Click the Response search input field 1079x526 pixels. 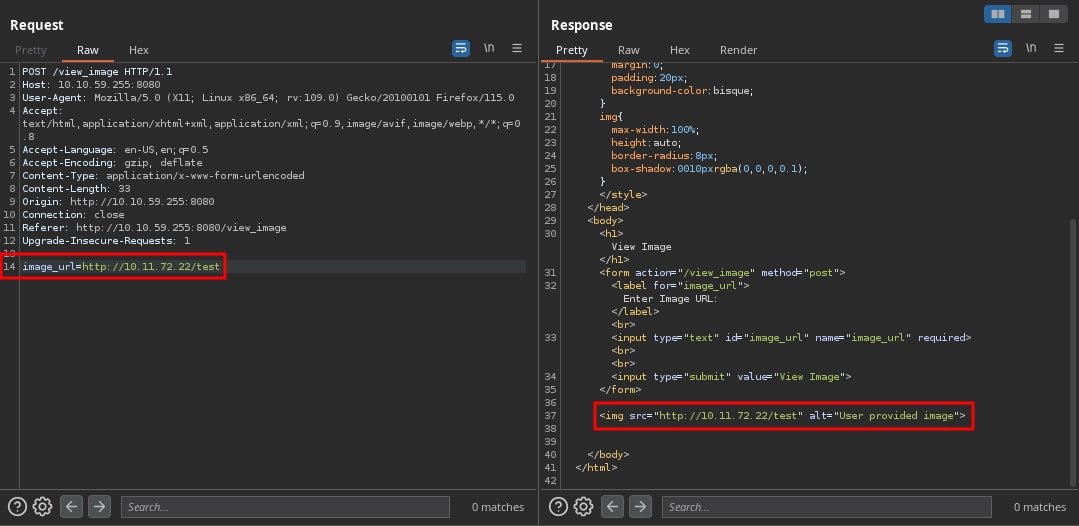pos(826,507)
